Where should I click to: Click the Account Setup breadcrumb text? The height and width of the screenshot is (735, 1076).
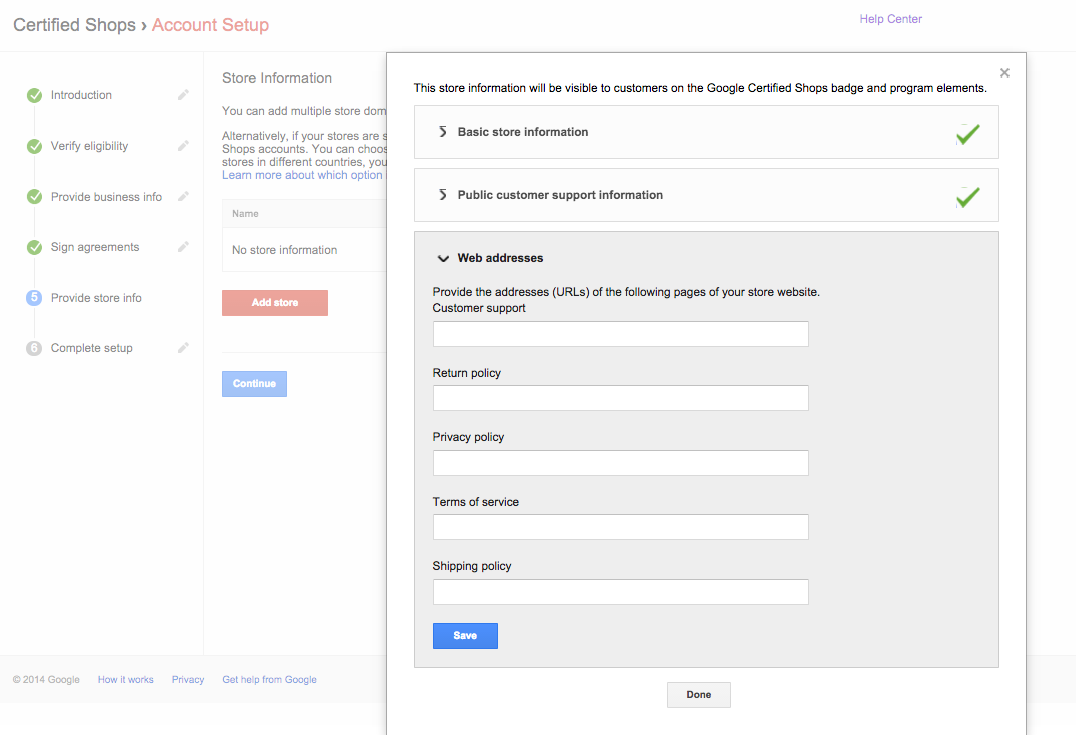coord(210,25)
